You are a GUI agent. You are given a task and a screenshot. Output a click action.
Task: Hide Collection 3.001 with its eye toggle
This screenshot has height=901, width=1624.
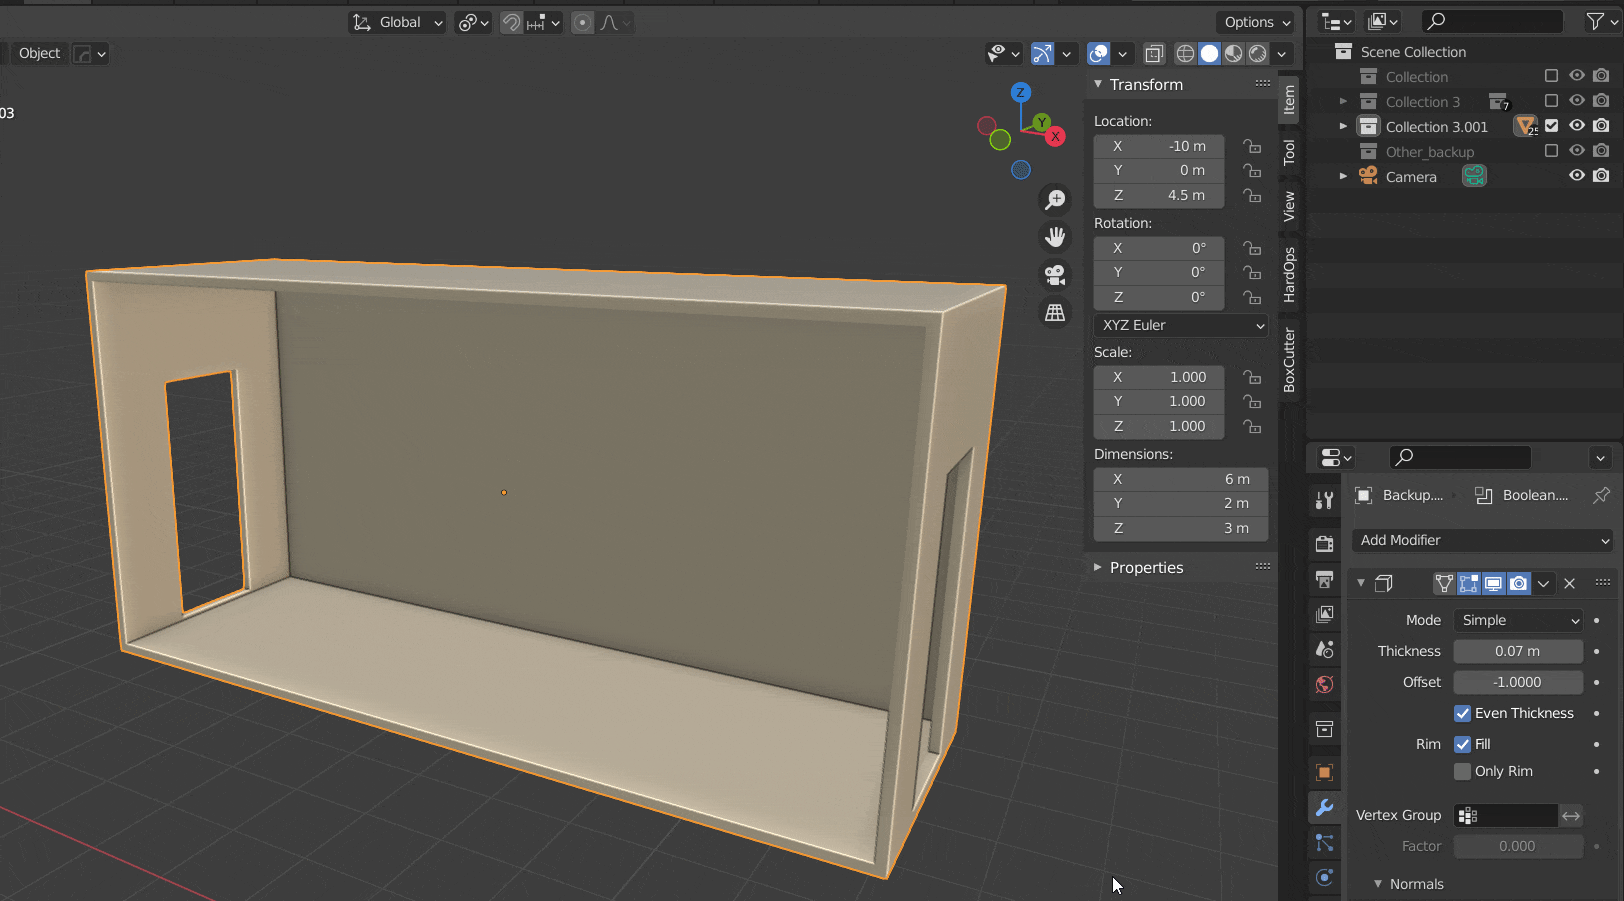tap(1577, 126)
